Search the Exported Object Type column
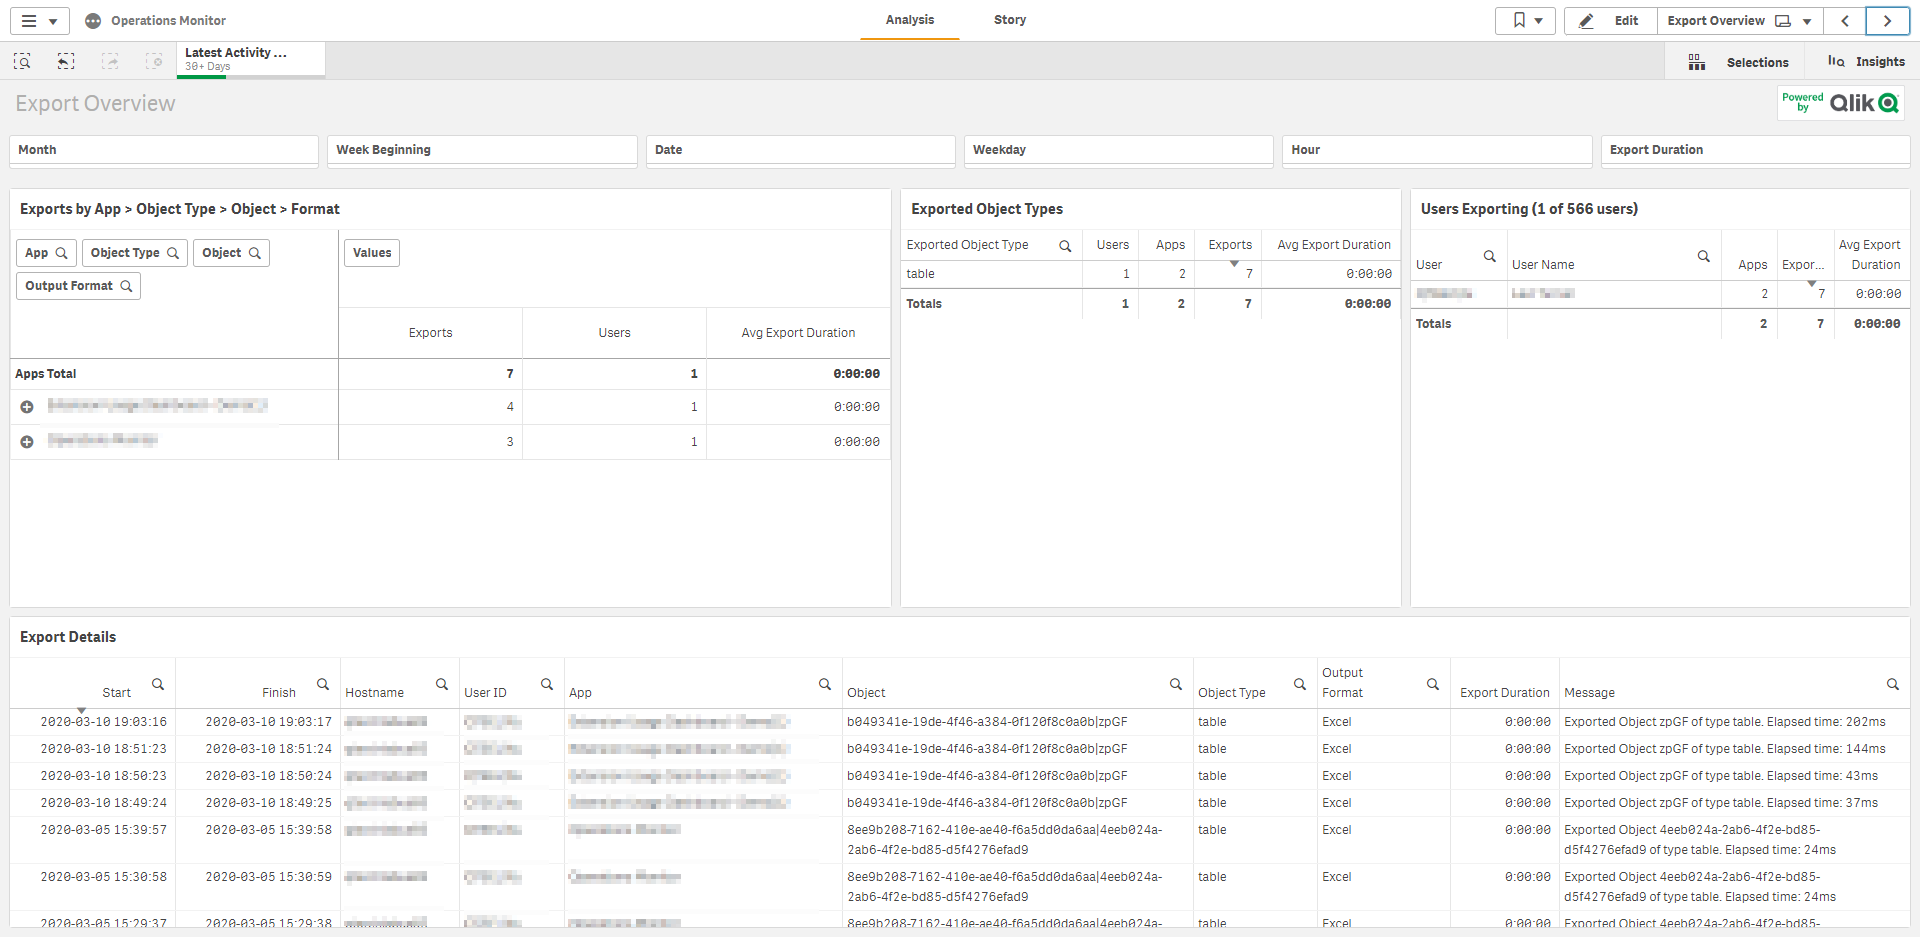This screenshot has height=937, width=1920. 1065,246
